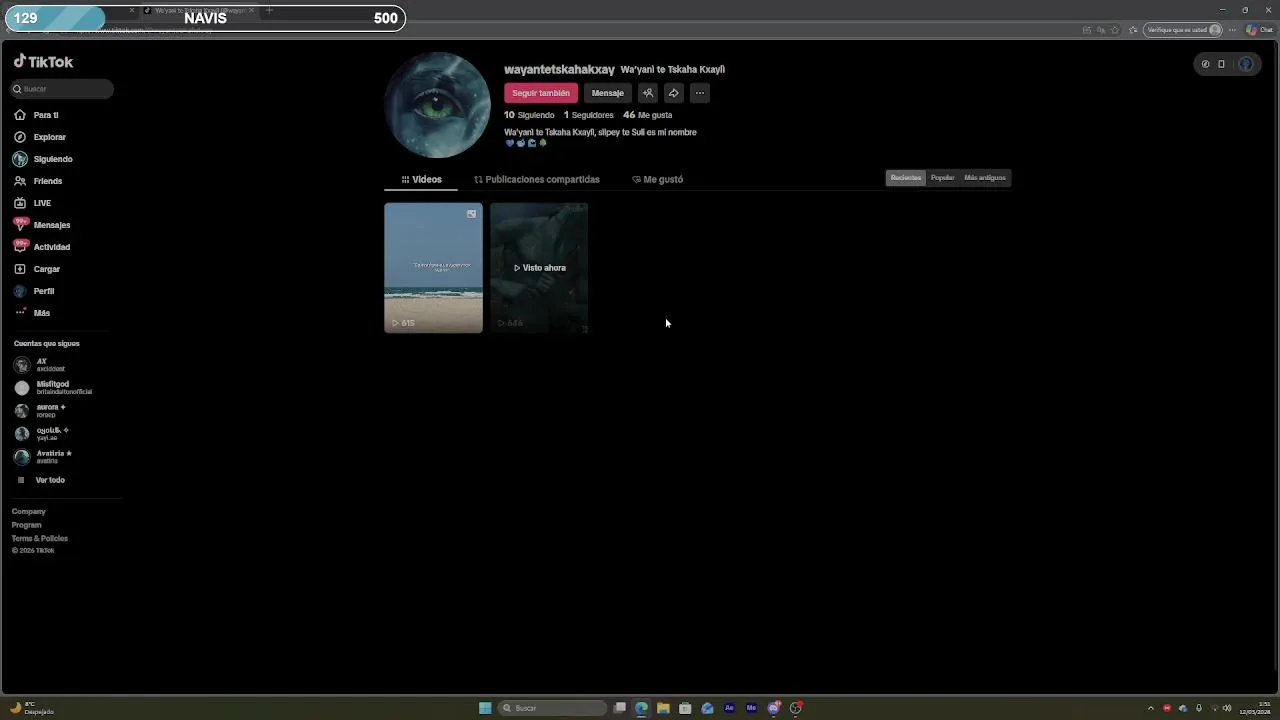Open the TikTok logo home link

[43, 62]
